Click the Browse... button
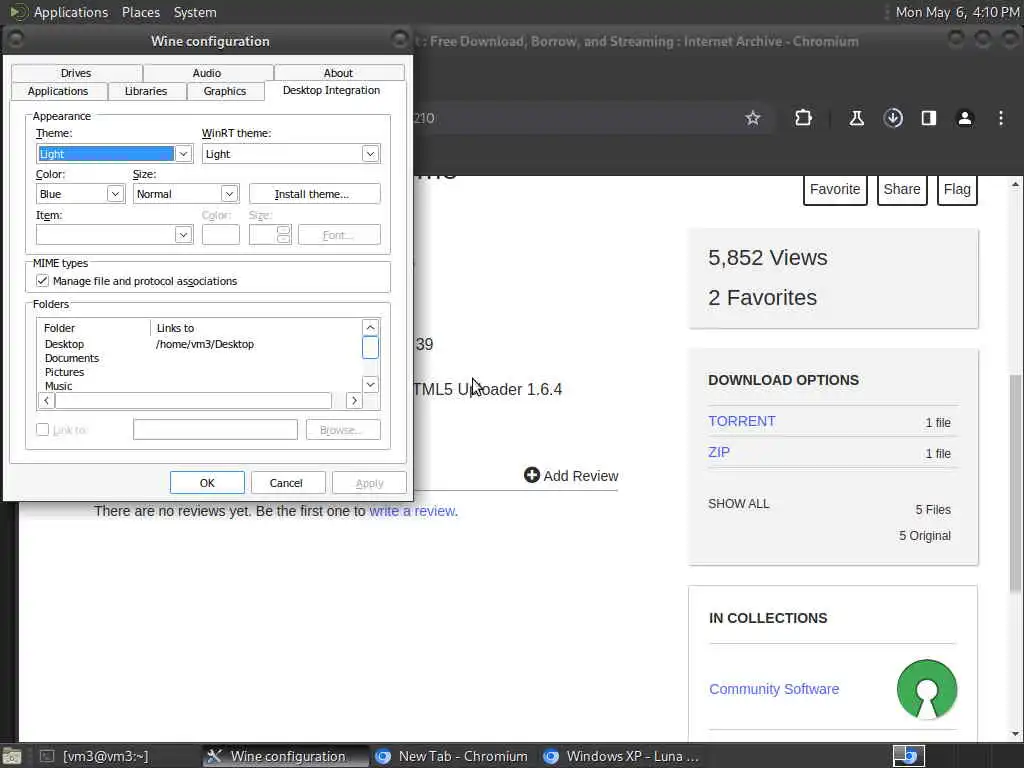Viewport: 1024px width, 768px height. click(x=343, y=430)
